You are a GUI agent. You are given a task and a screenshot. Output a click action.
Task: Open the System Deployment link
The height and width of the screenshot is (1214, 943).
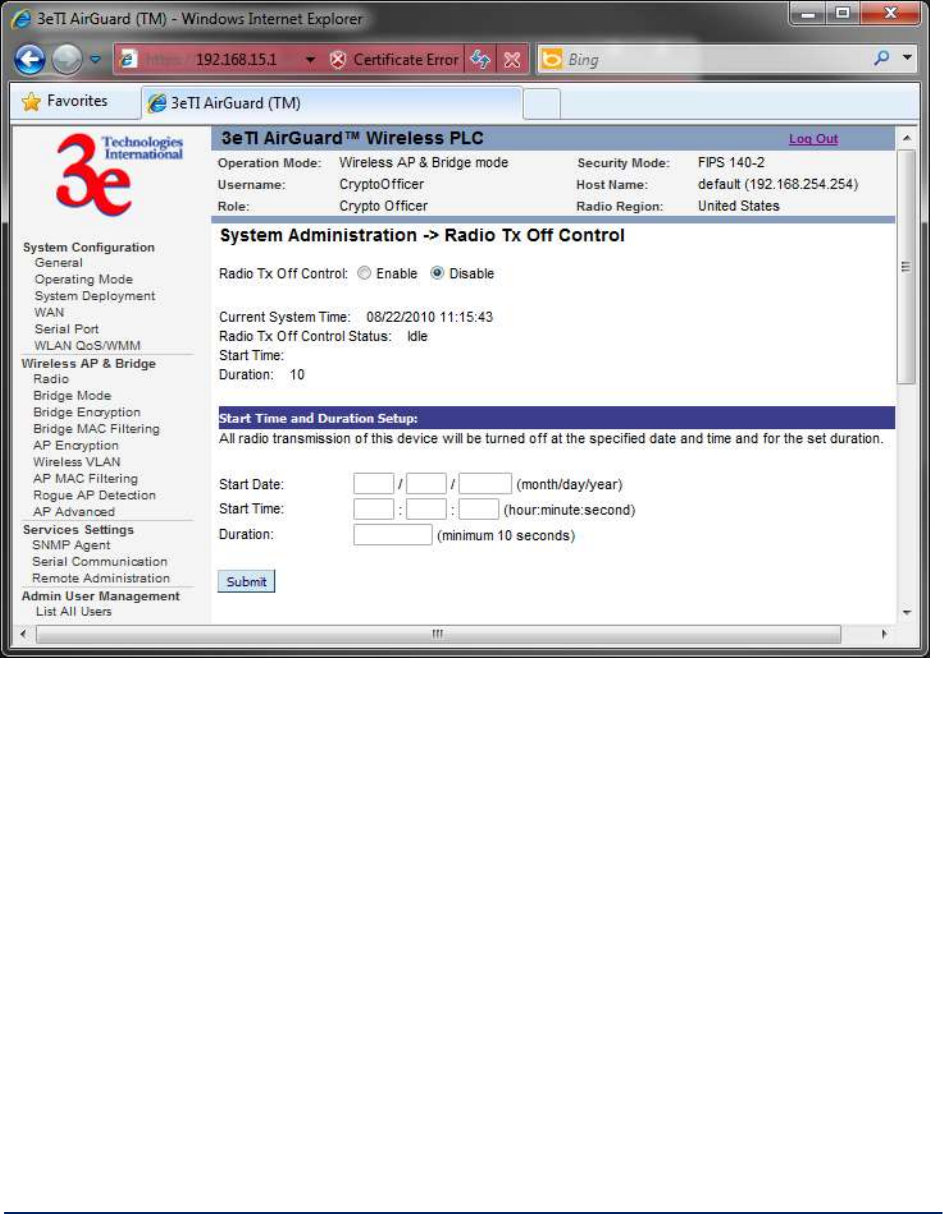tap(95, 296)
